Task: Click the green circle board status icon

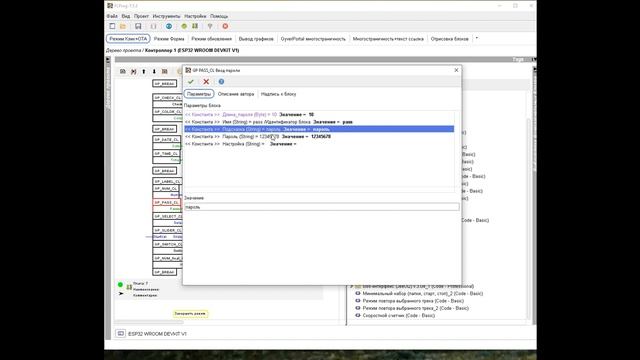Action: (120, 284)
